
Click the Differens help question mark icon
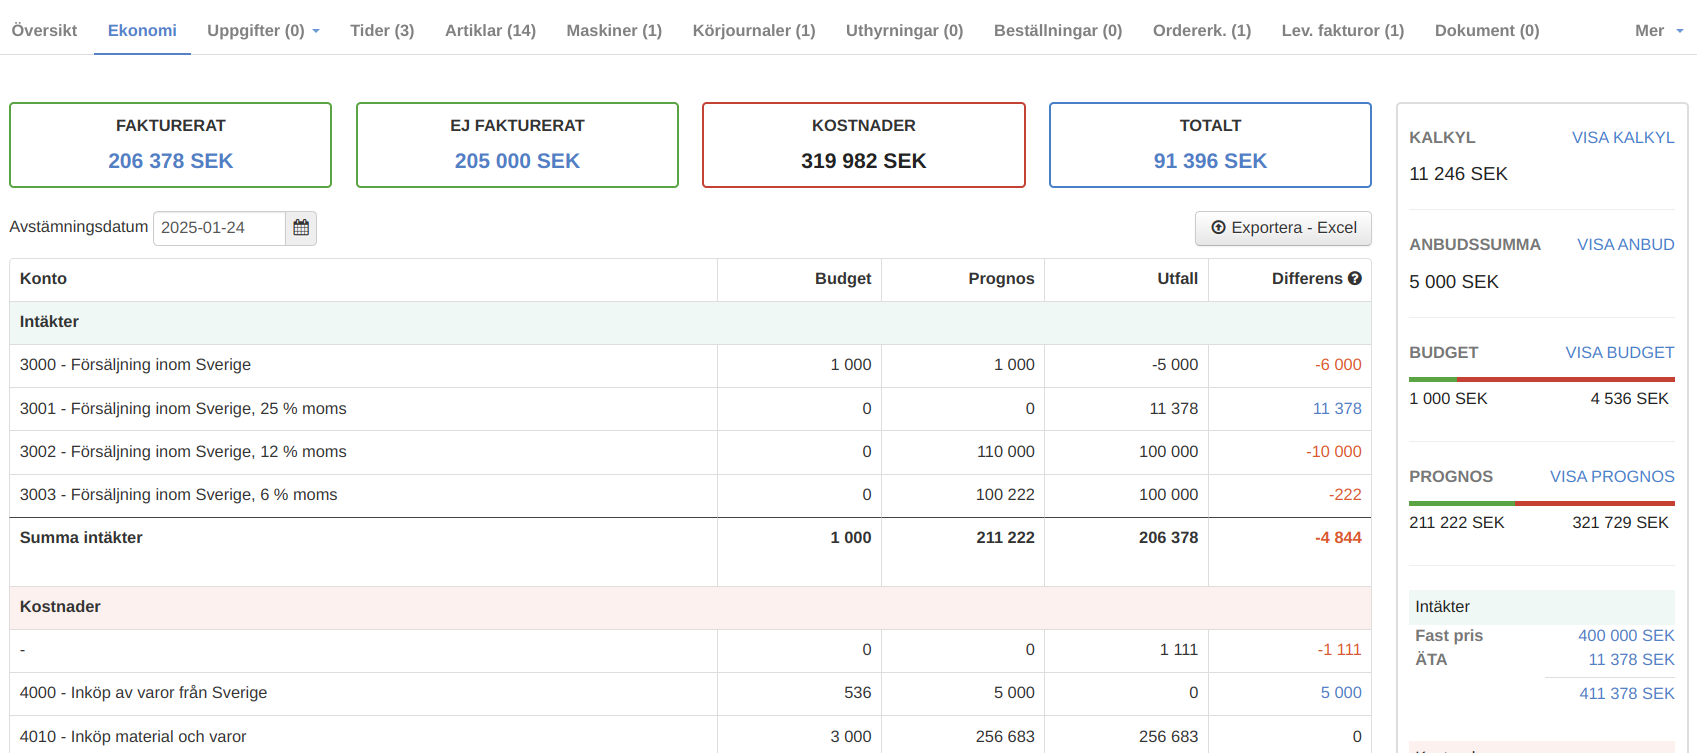[x=1355, y=279]
